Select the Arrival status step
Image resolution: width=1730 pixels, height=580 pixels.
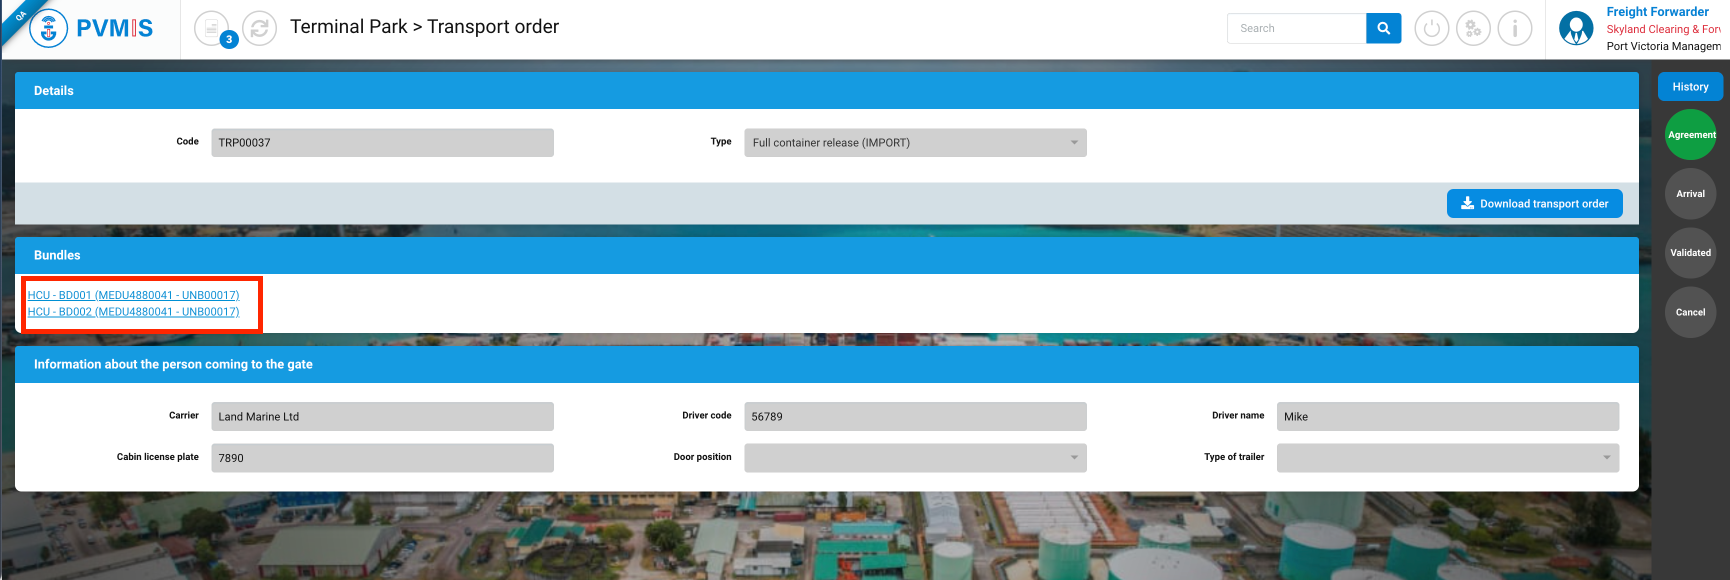pyautogui.click(x=1690, y=194)
